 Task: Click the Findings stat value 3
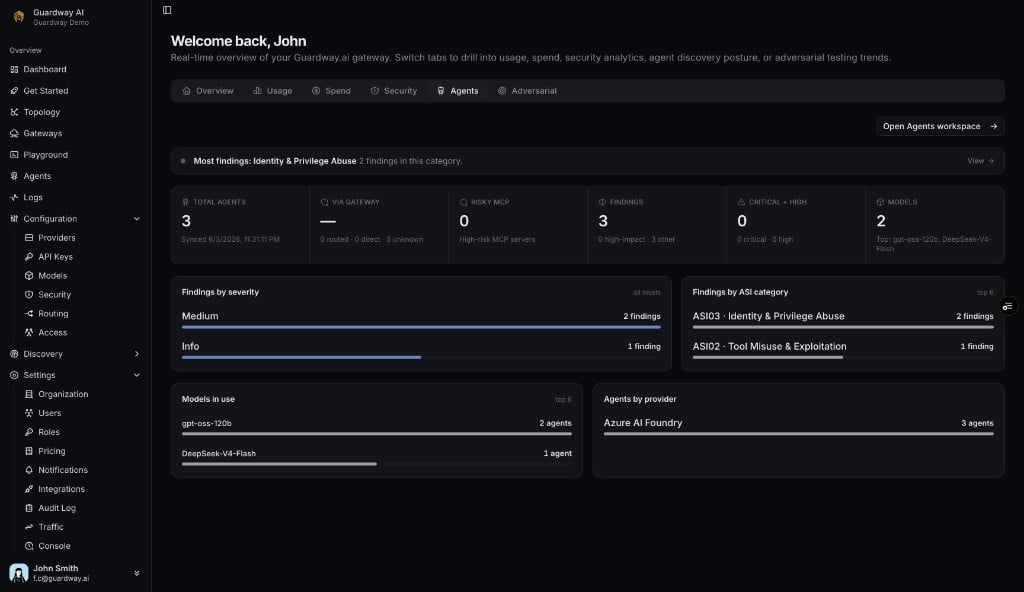(603, 221)
